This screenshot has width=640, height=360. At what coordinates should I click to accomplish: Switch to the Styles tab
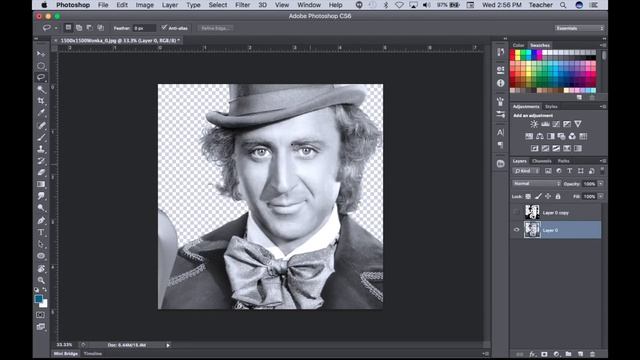coord(551,107)
